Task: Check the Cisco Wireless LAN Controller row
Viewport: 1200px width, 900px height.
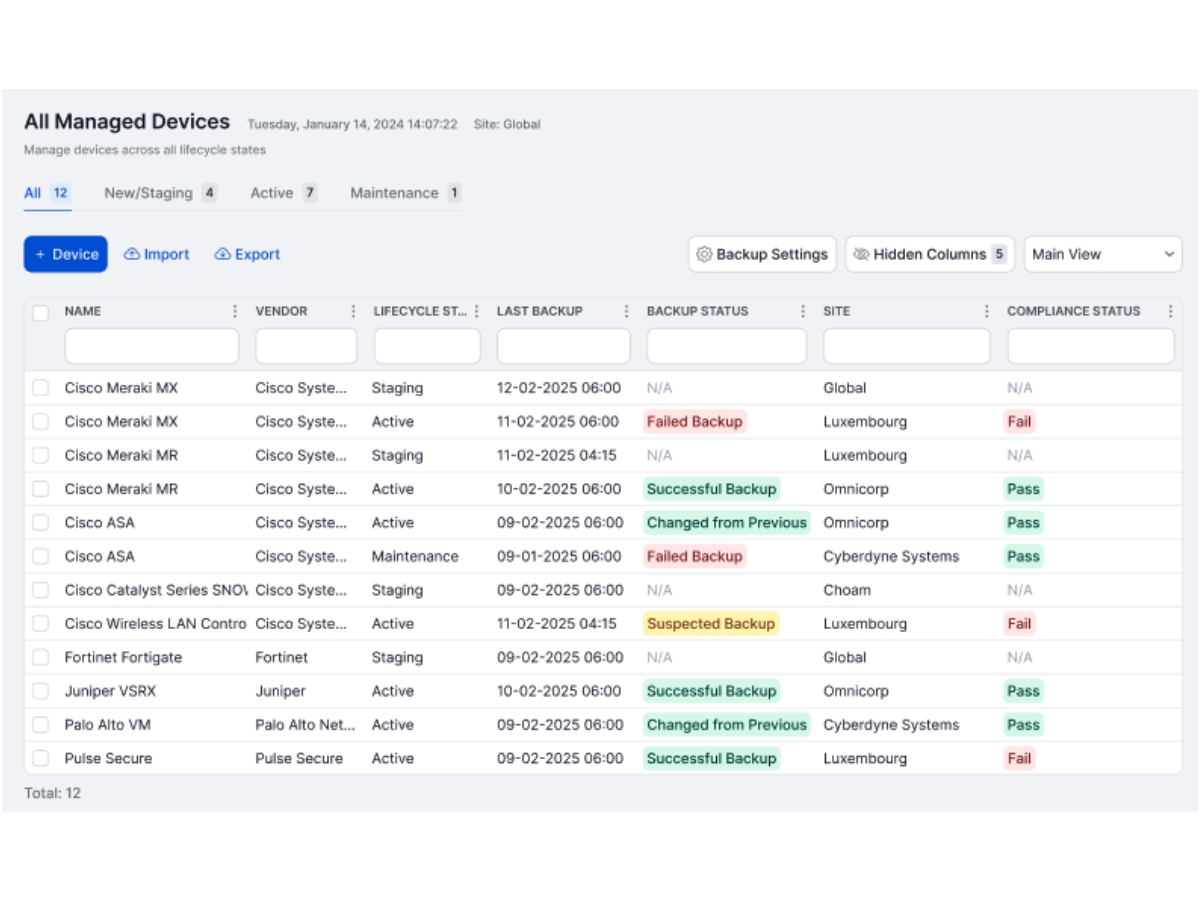Action: (x=41, y=624)
